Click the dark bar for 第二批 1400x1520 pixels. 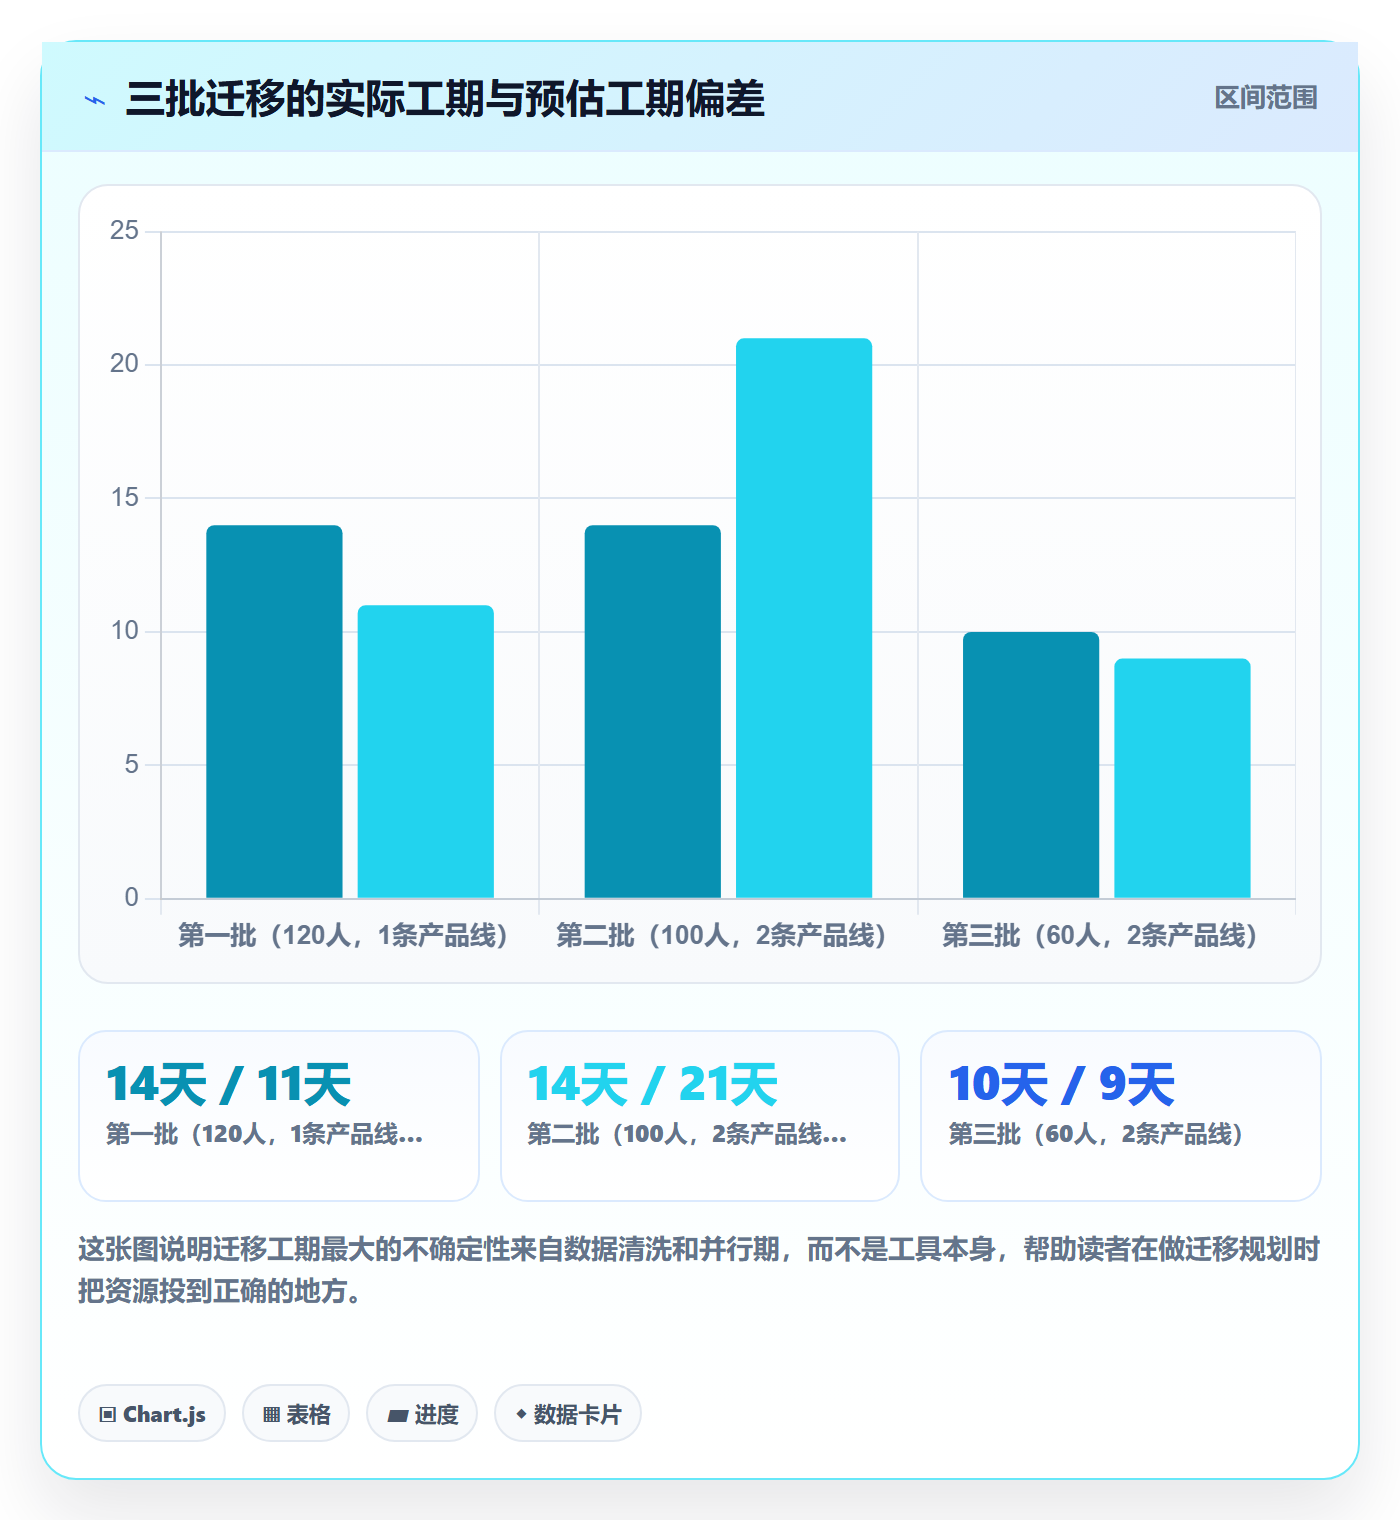click(x=653, y=711)
